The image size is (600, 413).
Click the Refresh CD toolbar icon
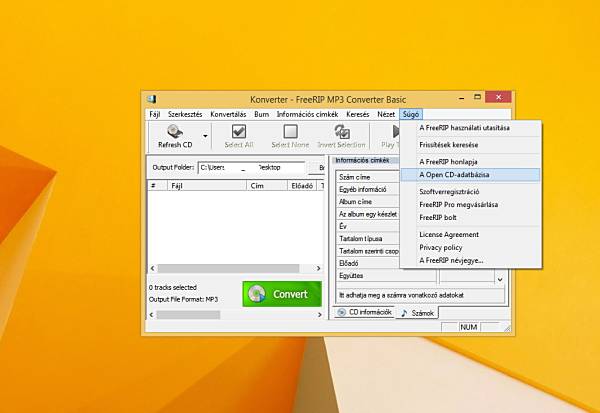tap(174, 132)
